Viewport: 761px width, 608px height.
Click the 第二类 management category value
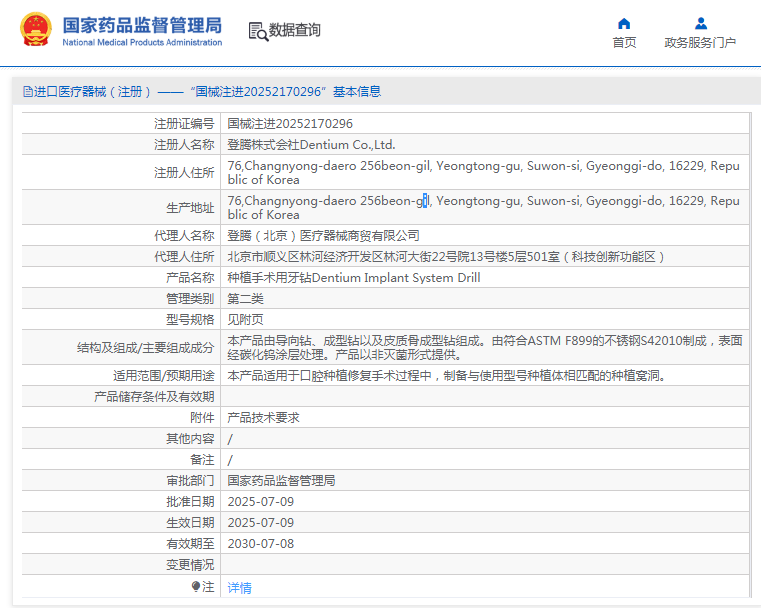click(x=245, y=298)
